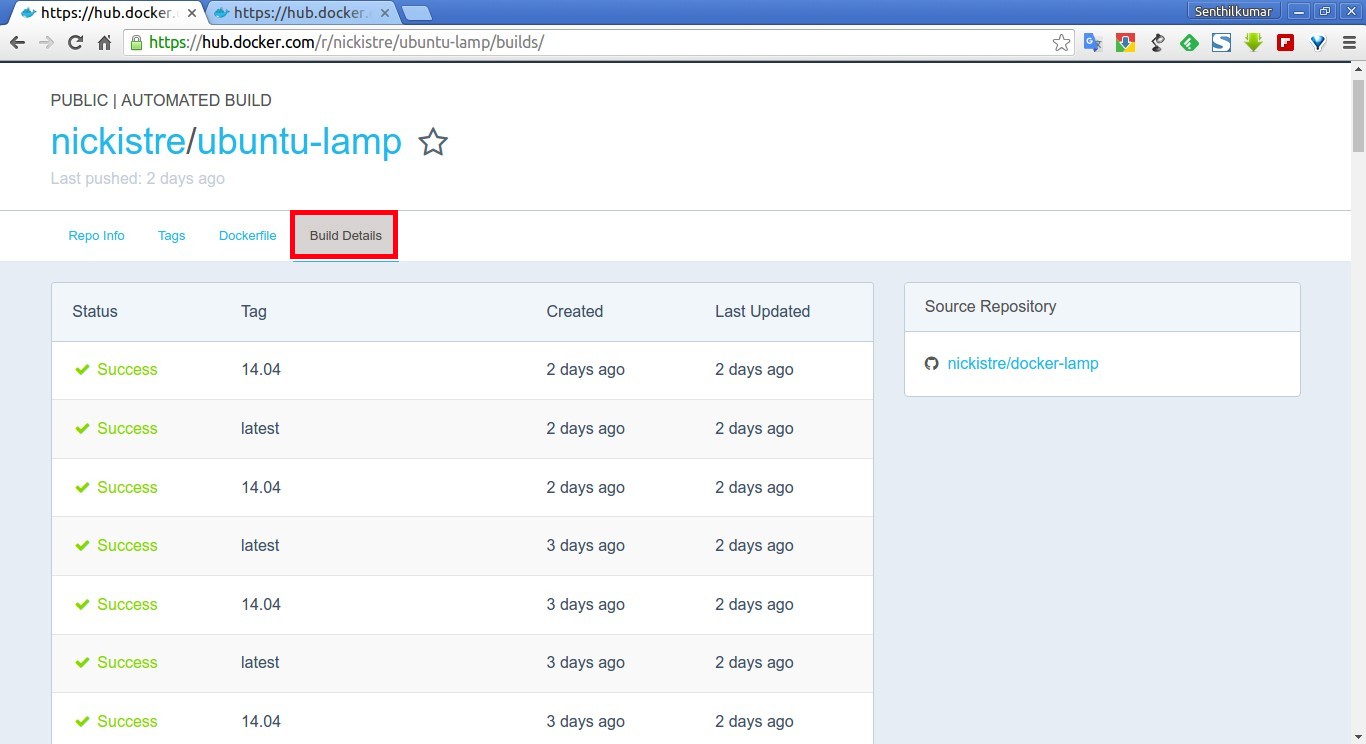This screenshot has width=1366, height=744.
Task: Open the first Success build tagged latest
Action: (x=462, y=429)
